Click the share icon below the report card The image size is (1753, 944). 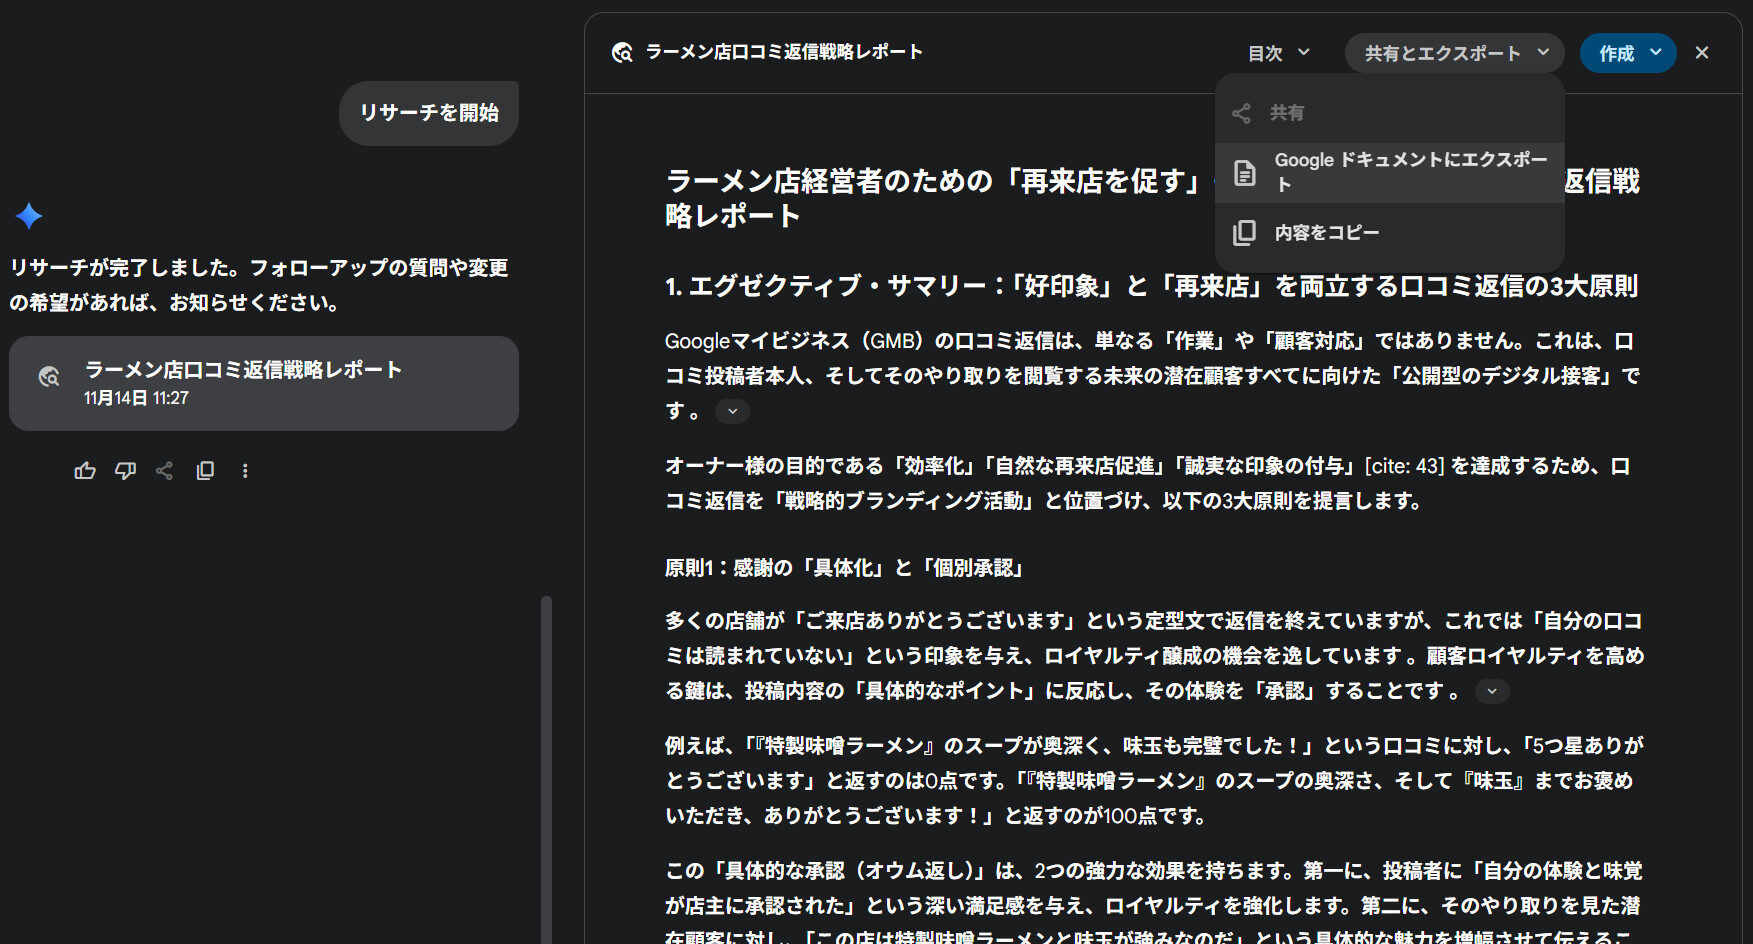click(165, 470)
